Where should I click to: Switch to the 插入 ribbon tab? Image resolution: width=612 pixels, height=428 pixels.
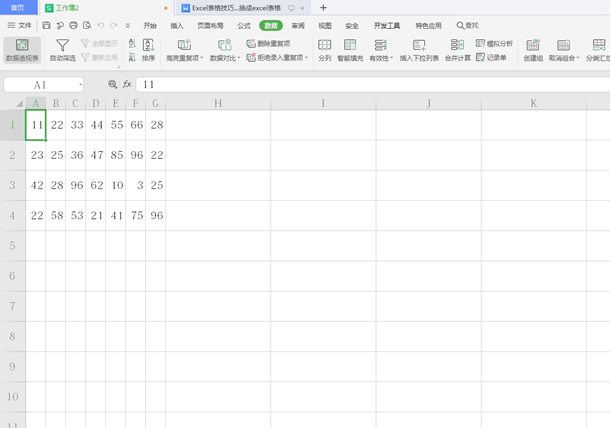(177, 26)
